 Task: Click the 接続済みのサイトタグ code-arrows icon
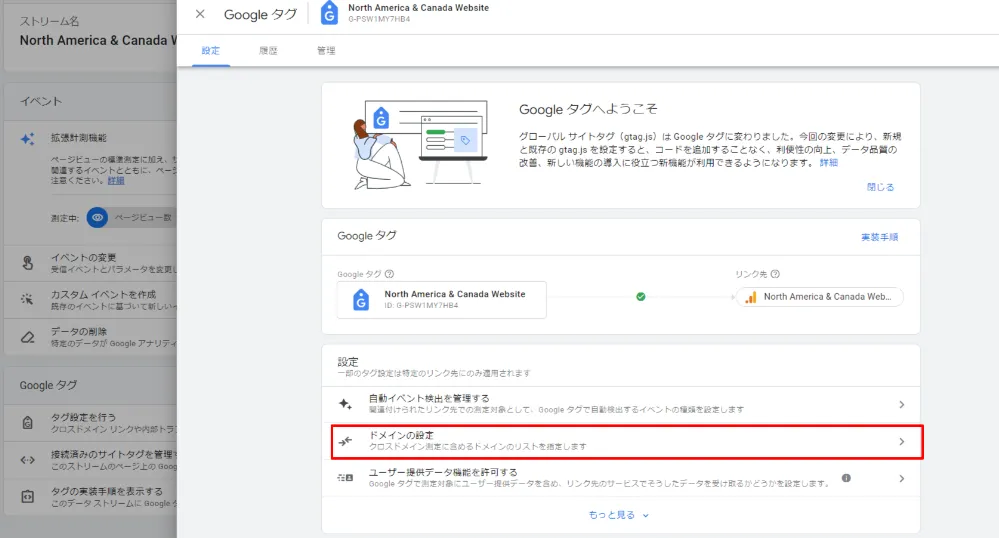click(x=27, y=460)
